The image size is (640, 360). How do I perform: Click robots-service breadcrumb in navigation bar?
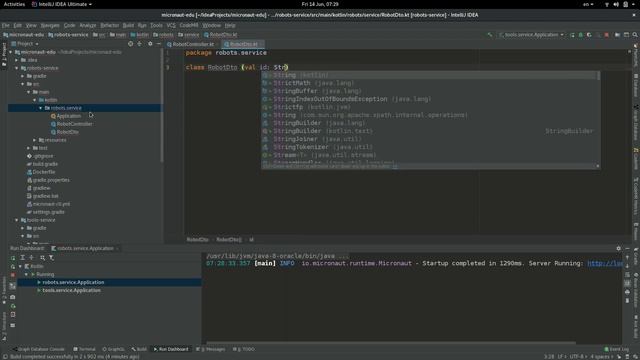point(68,35)
